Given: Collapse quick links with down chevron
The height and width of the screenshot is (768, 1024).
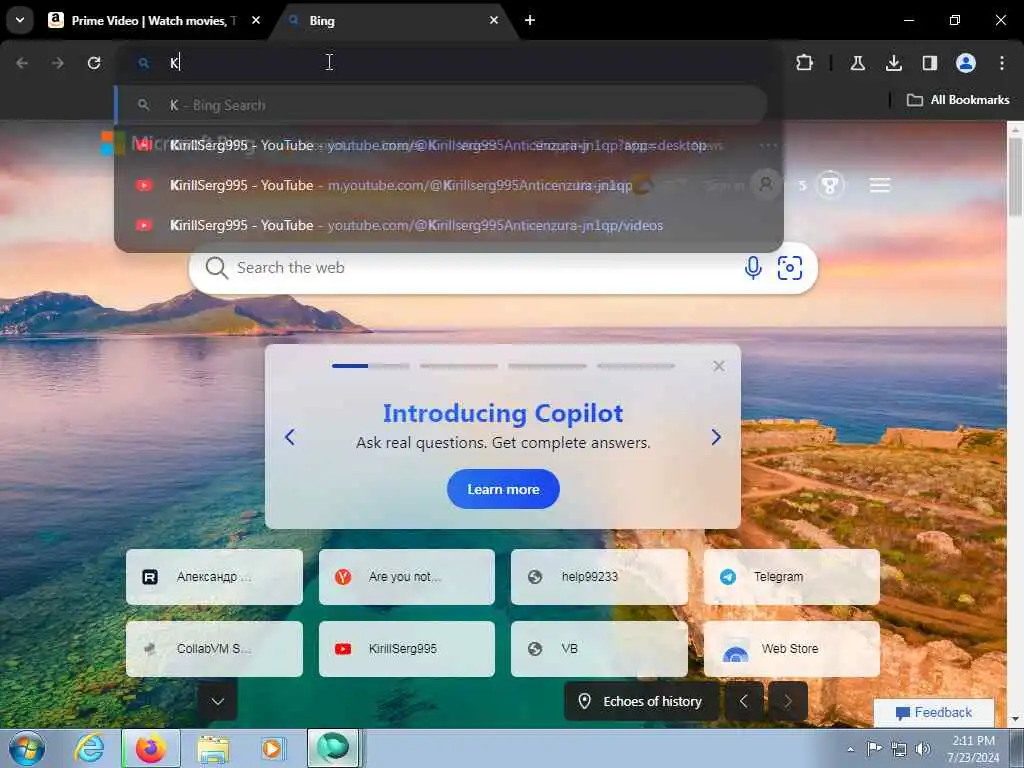Looking at the screenshot, I should point(217,701).
